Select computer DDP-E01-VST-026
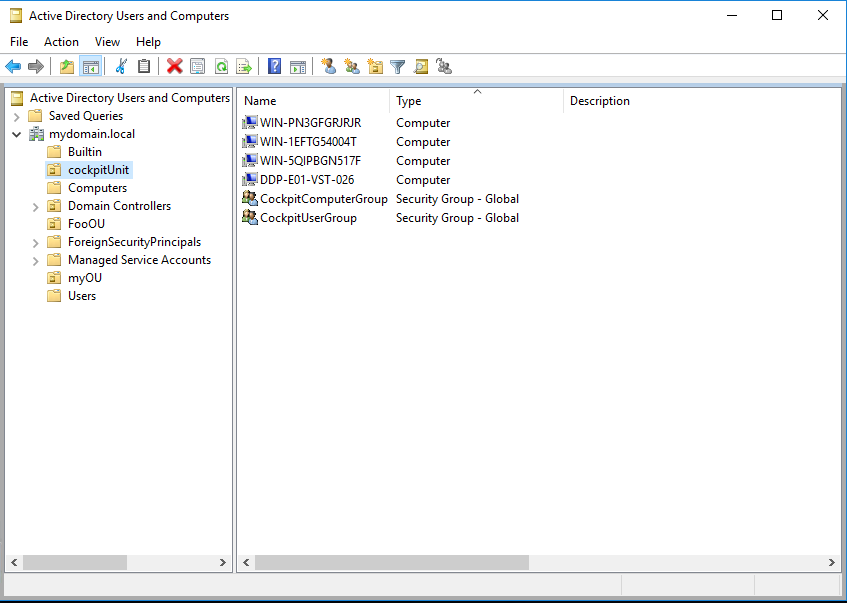847x603 pixels. [x=307, y=179]
